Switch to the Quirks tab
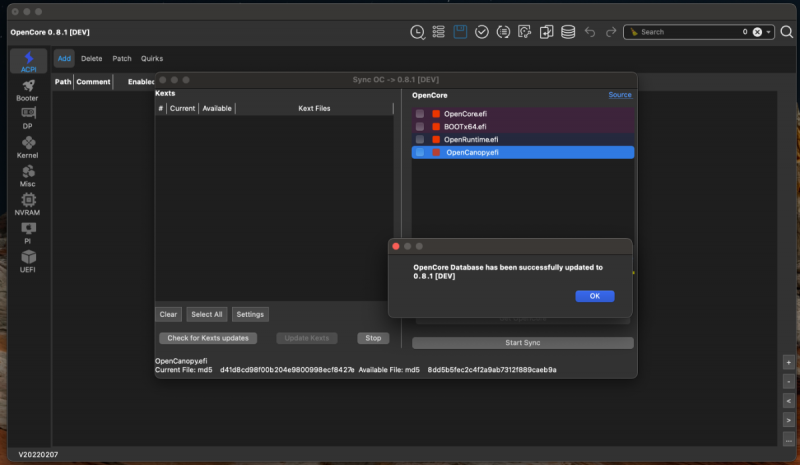 coord(152,59)
